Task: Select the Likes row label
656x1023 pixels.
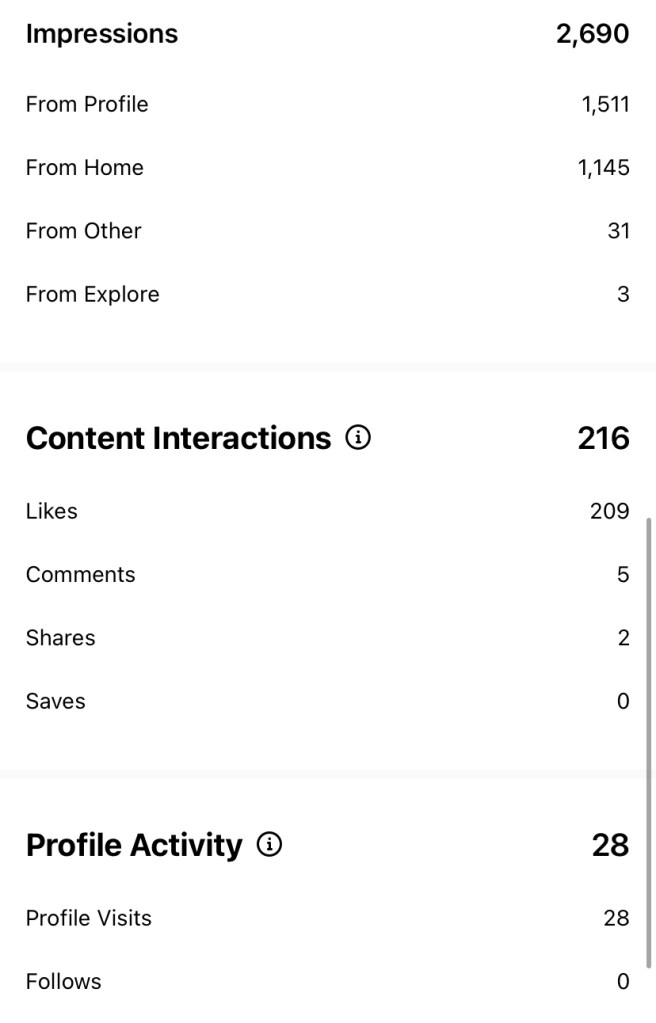Action: pos(52,511)
